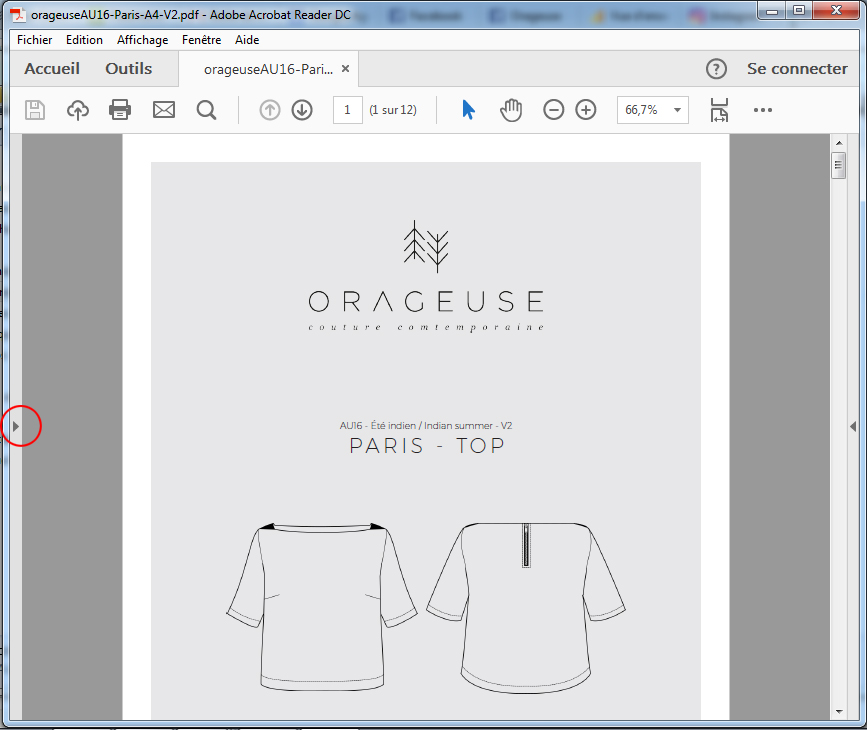
Task: Click the back view top illustration
Action: click(x=526, y=608)
